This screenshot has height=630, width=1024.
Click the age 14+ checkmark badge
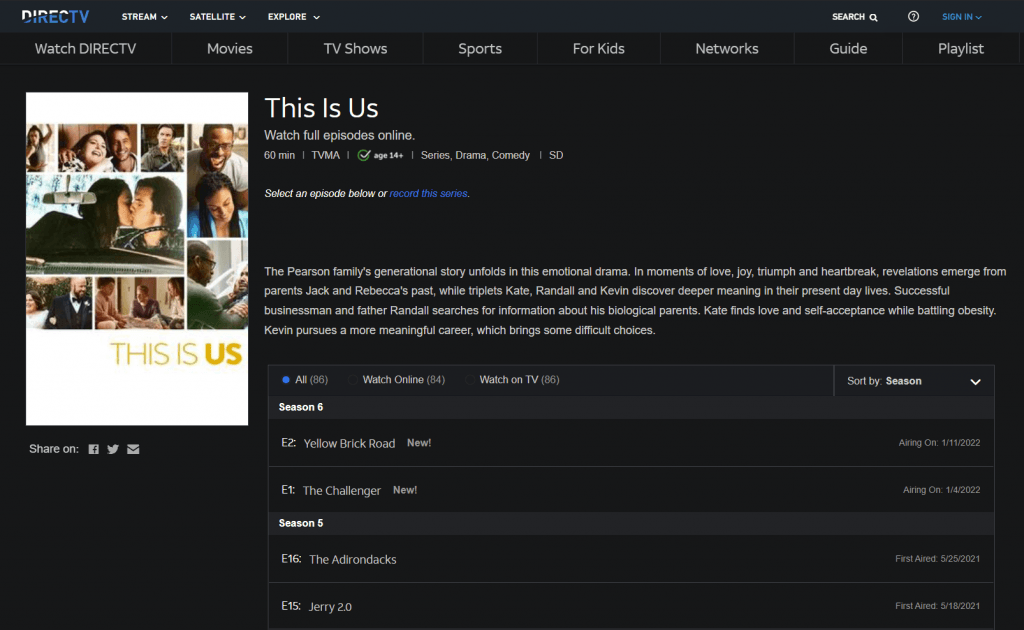(x=380, y=155)
